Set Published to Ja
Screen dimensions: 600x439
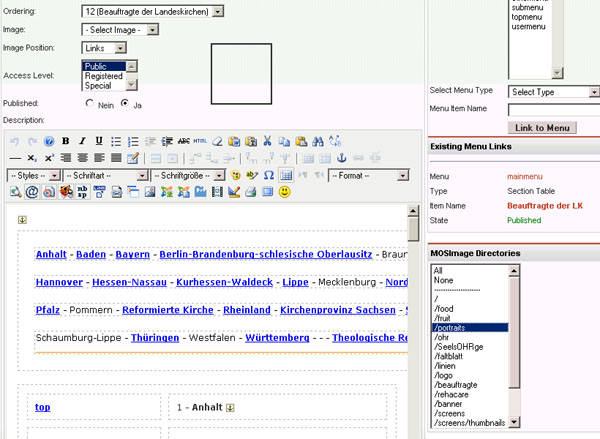125,103
